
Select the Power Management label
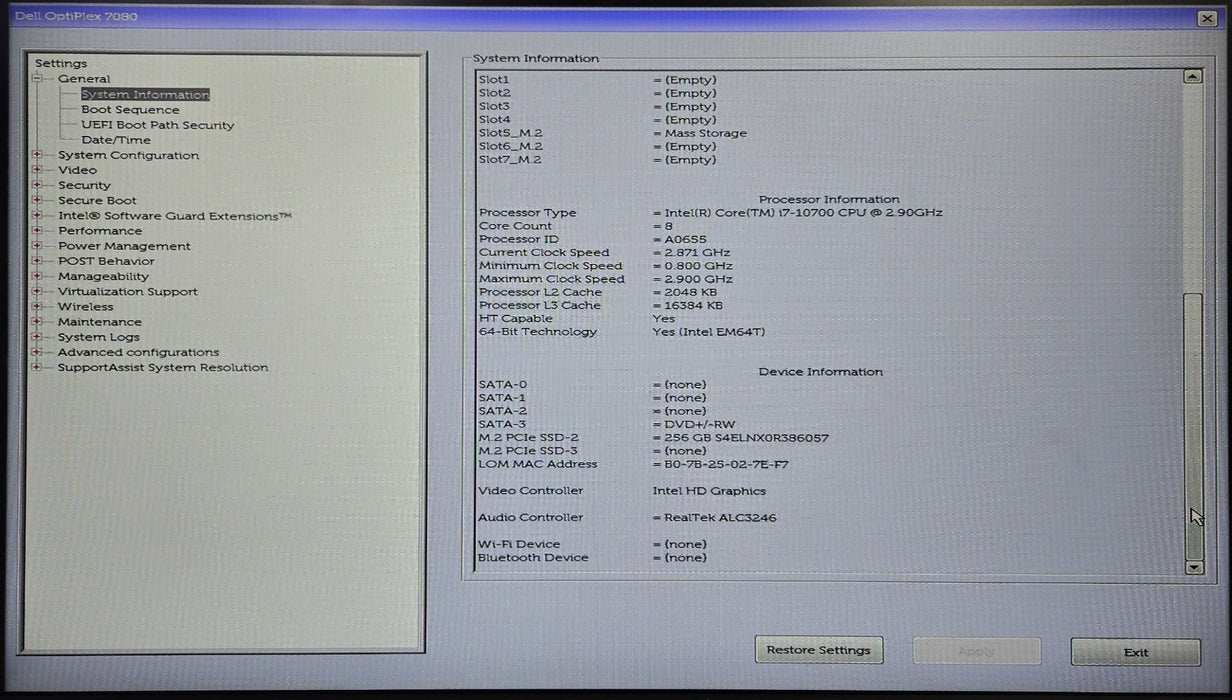pyautogui.click(x=124, y=246)
